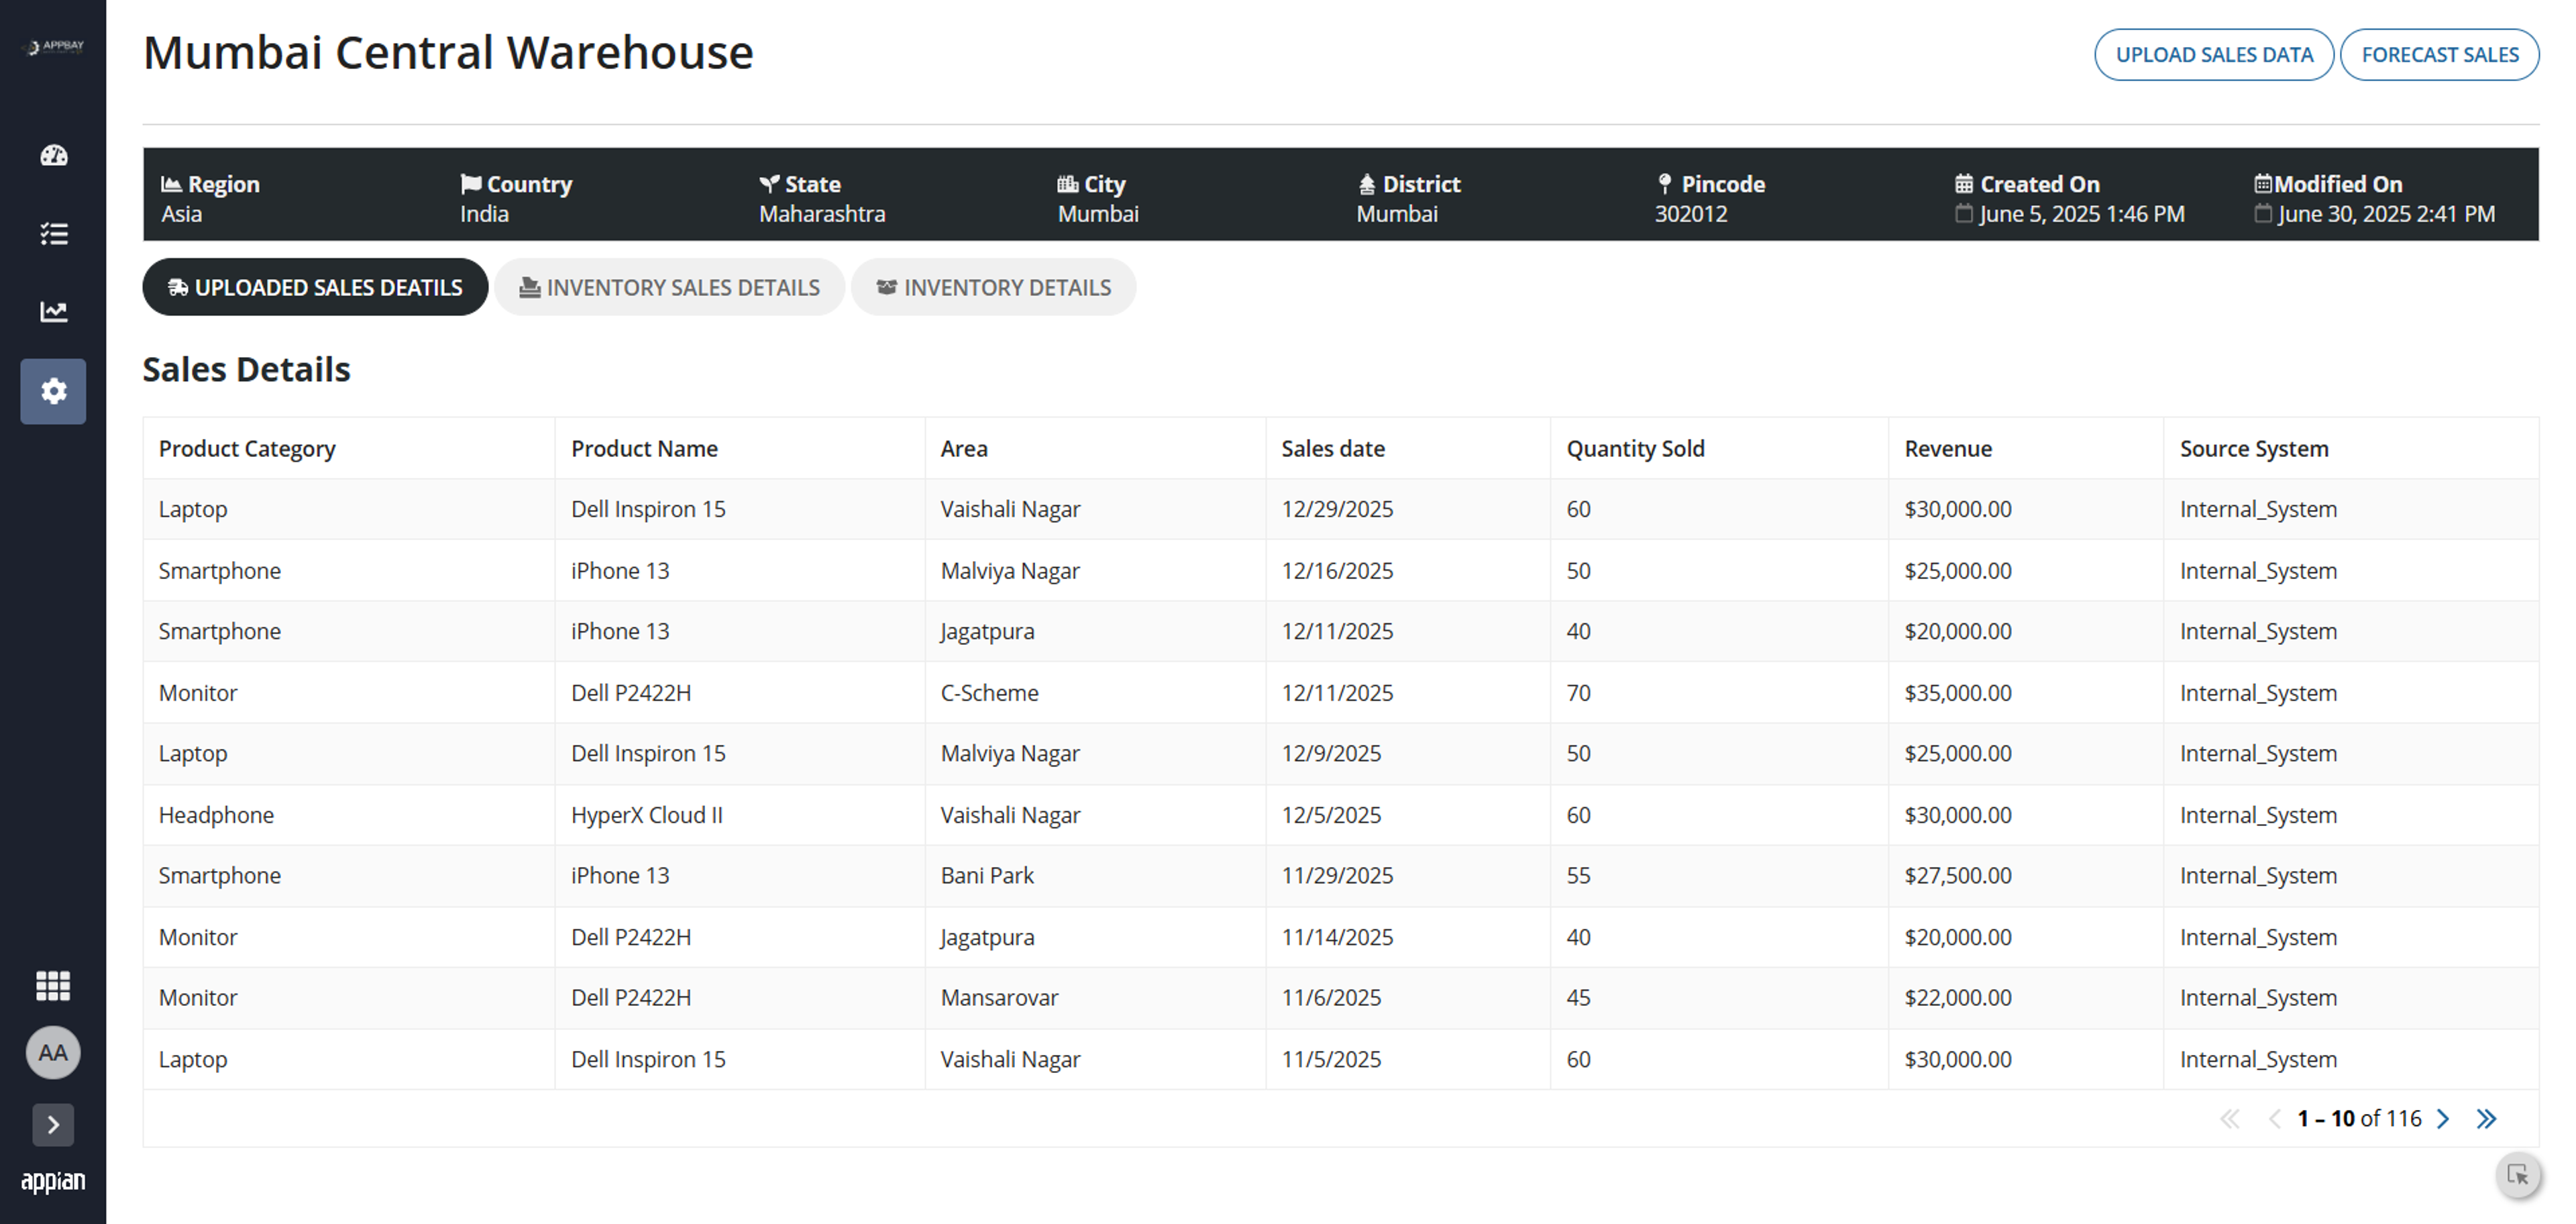Click the Appbay logo at sidebar top
Image resolution: width=2576 pixels, height=1224 pixels.
click(55, 46)
